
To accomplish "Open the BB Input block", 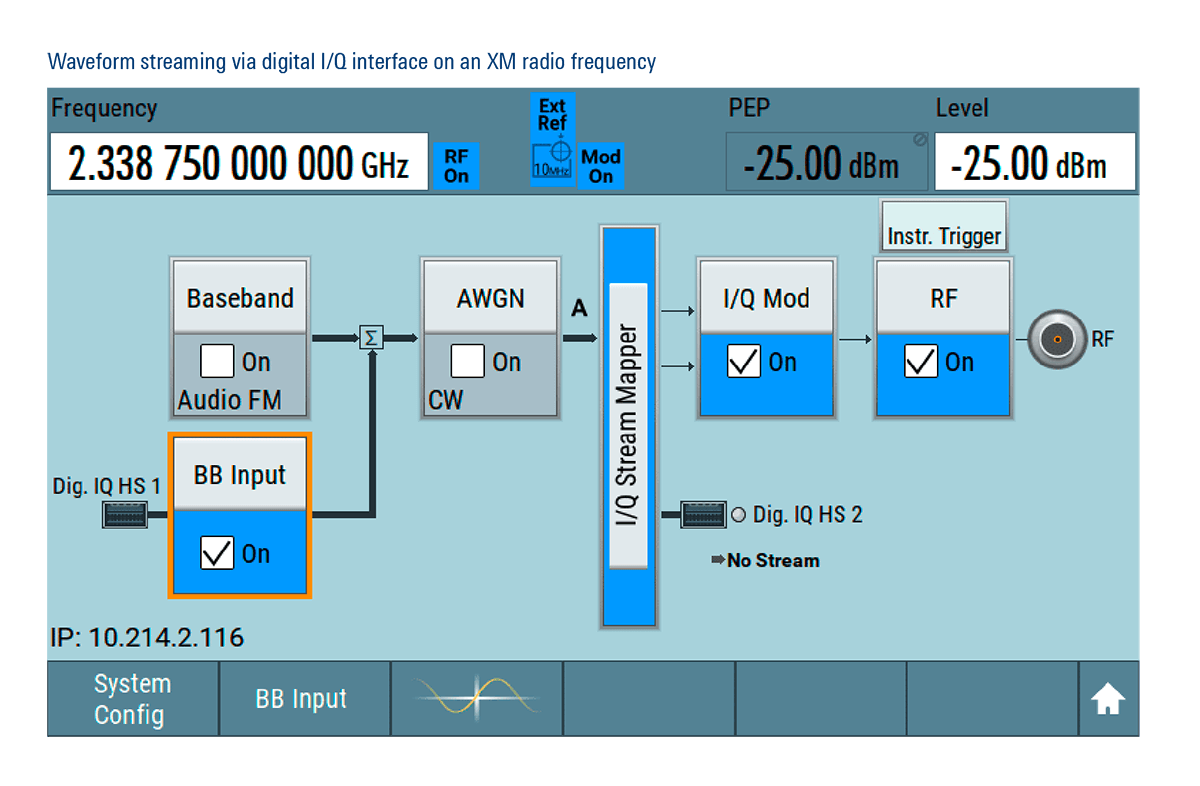I will click(x=240, y=475).
